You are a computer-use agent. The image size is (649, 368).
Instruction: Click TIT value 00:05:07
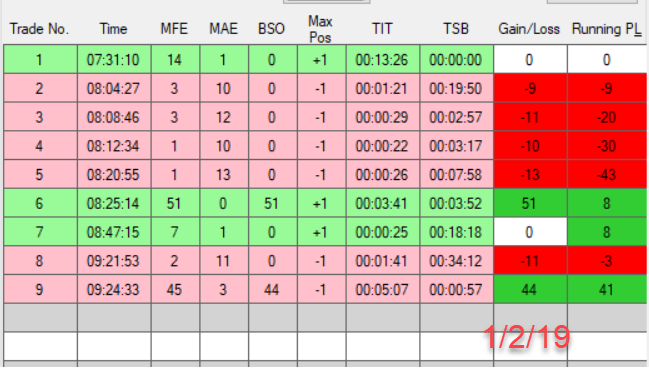click(383, 289)
